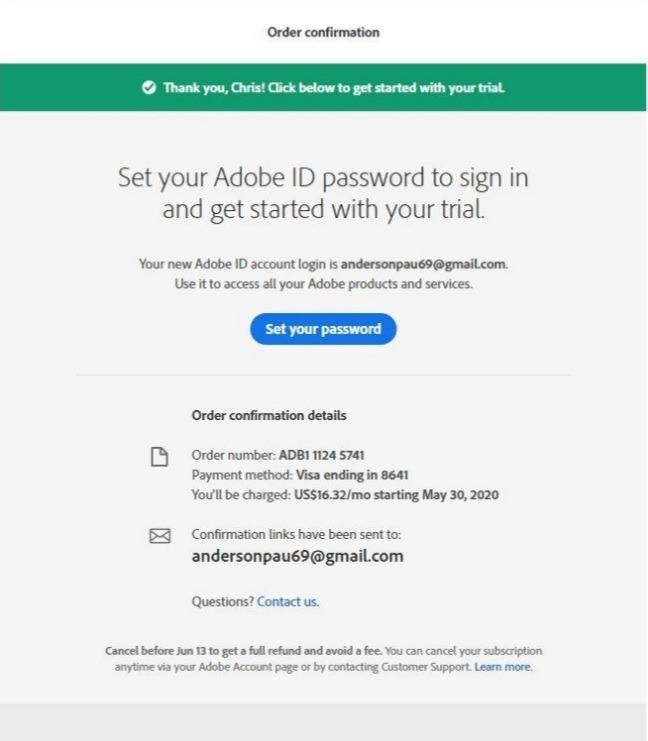Click the document icon beside order number
The image size is (648, 741).
158,457
